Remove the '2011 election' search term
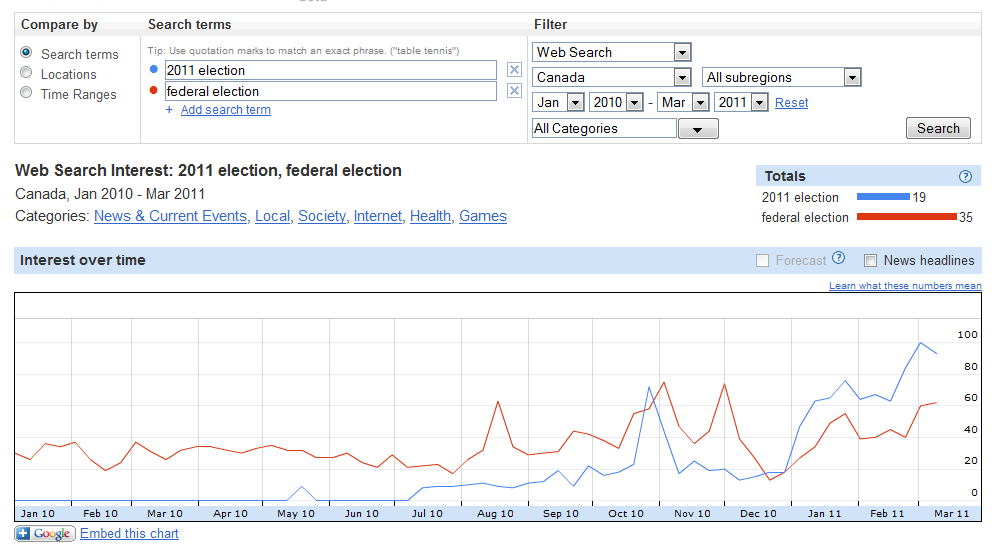The image size is (998, 548). [514, 70]
